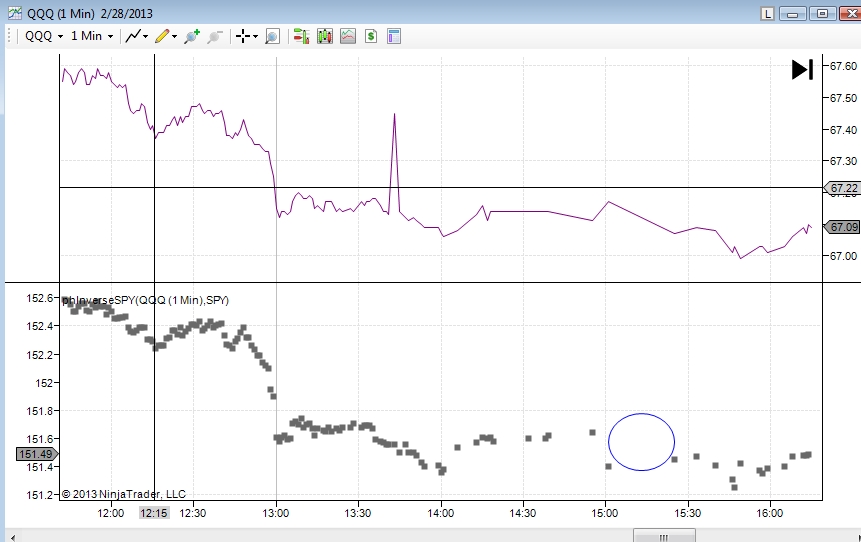The height and width of the screenshot is (542, 861).
Task: Open Strategies dollar-sign icon
Action: tap(371, 36)
